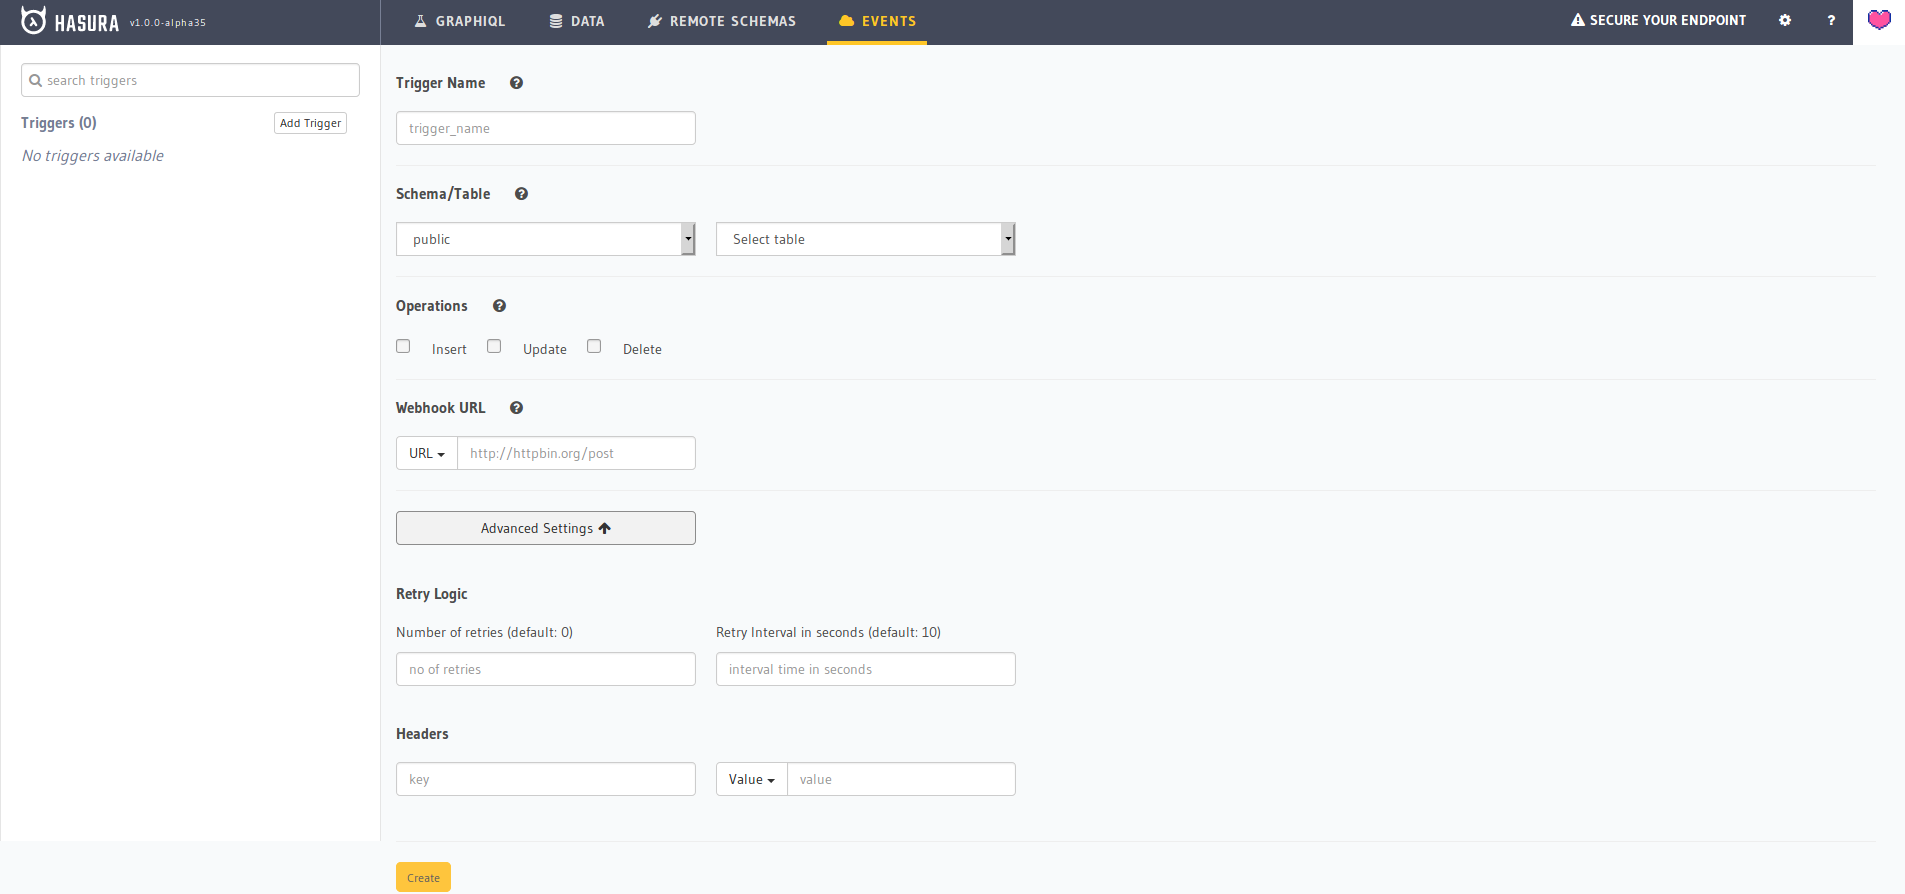This screenshot has height=894, width=1905.
Task: Open the URL type dropdown
Action: [x=427, y=453]
